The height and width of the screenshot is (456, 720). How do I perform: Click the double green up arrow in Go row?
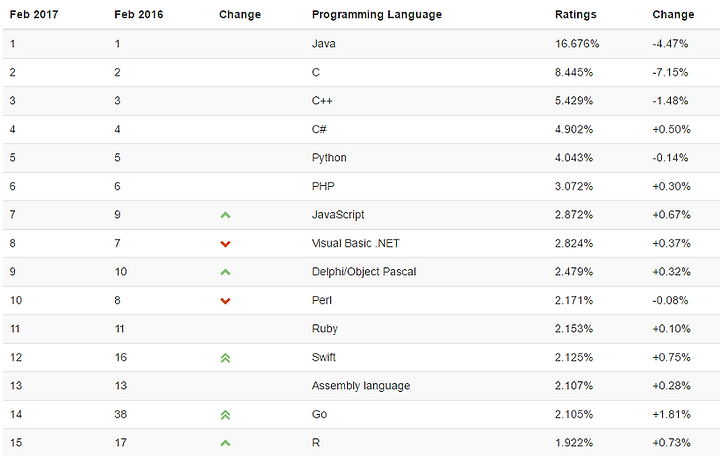[225, 415]
